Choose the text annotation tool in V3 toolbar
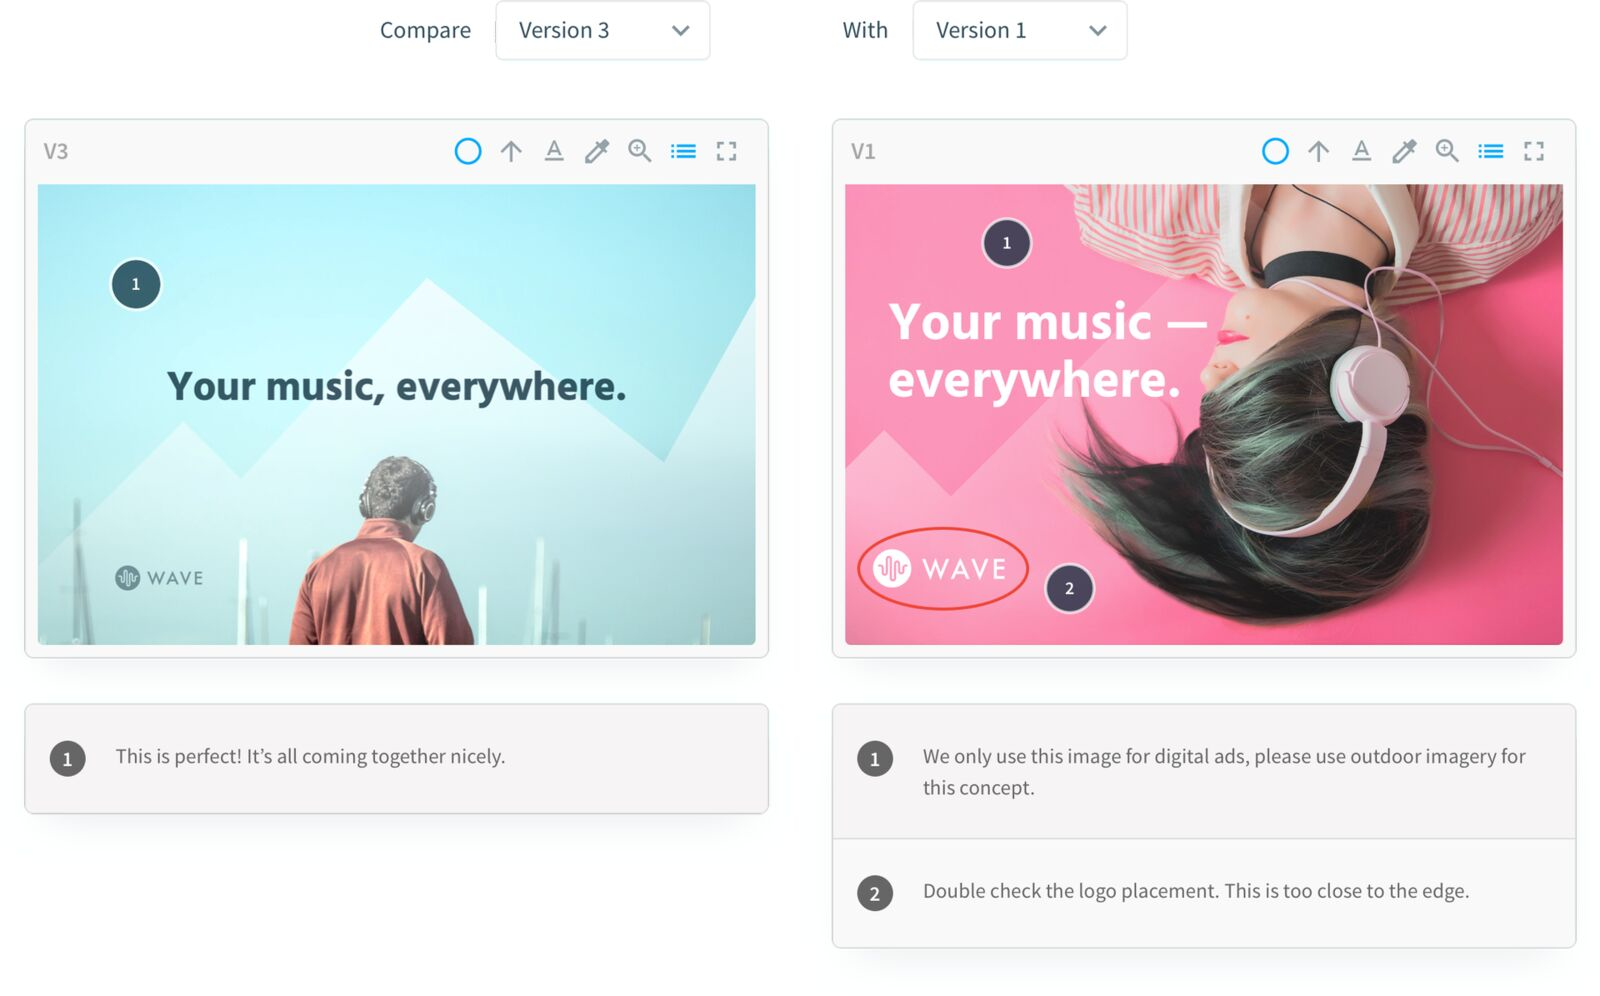The height and width of the screenshot is (996, 1600). [554, 151]
